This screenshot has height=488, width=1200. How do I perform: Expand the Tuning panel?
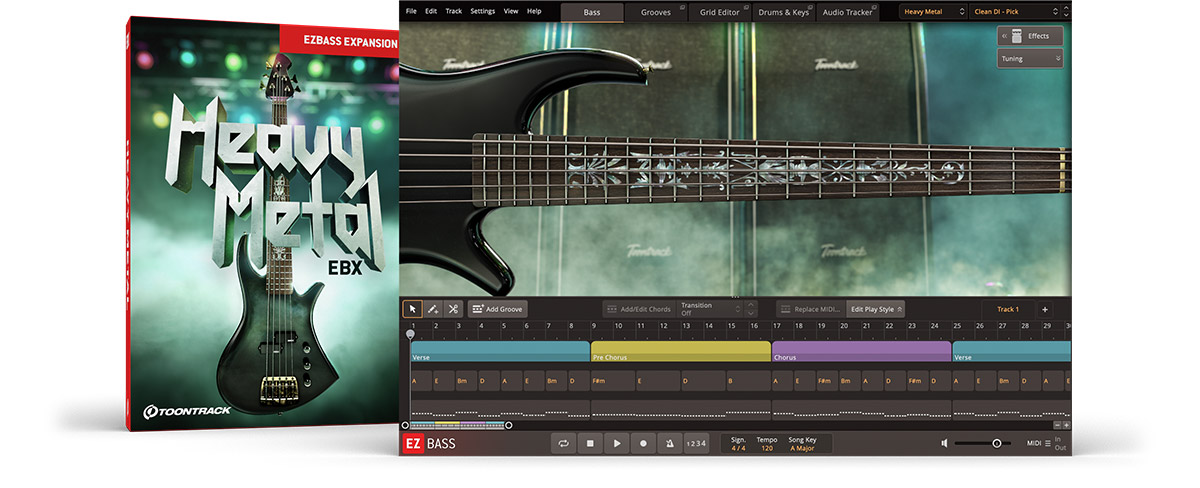pos(1029,59)
